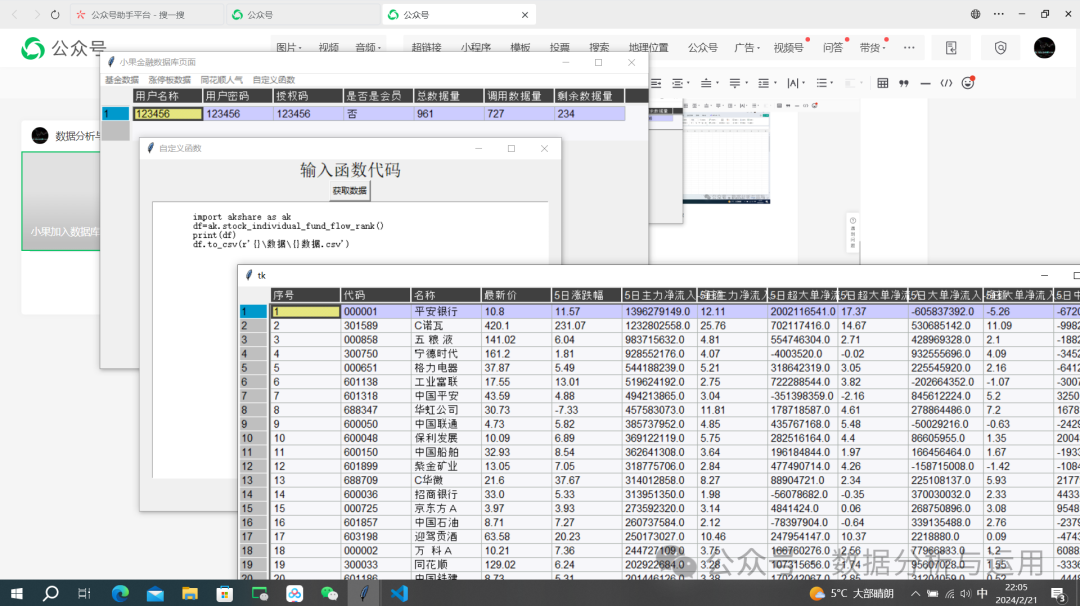This screenshot has width=1080, height=606.
Task: Open WeChat from the taskbar
Action: 329,593
